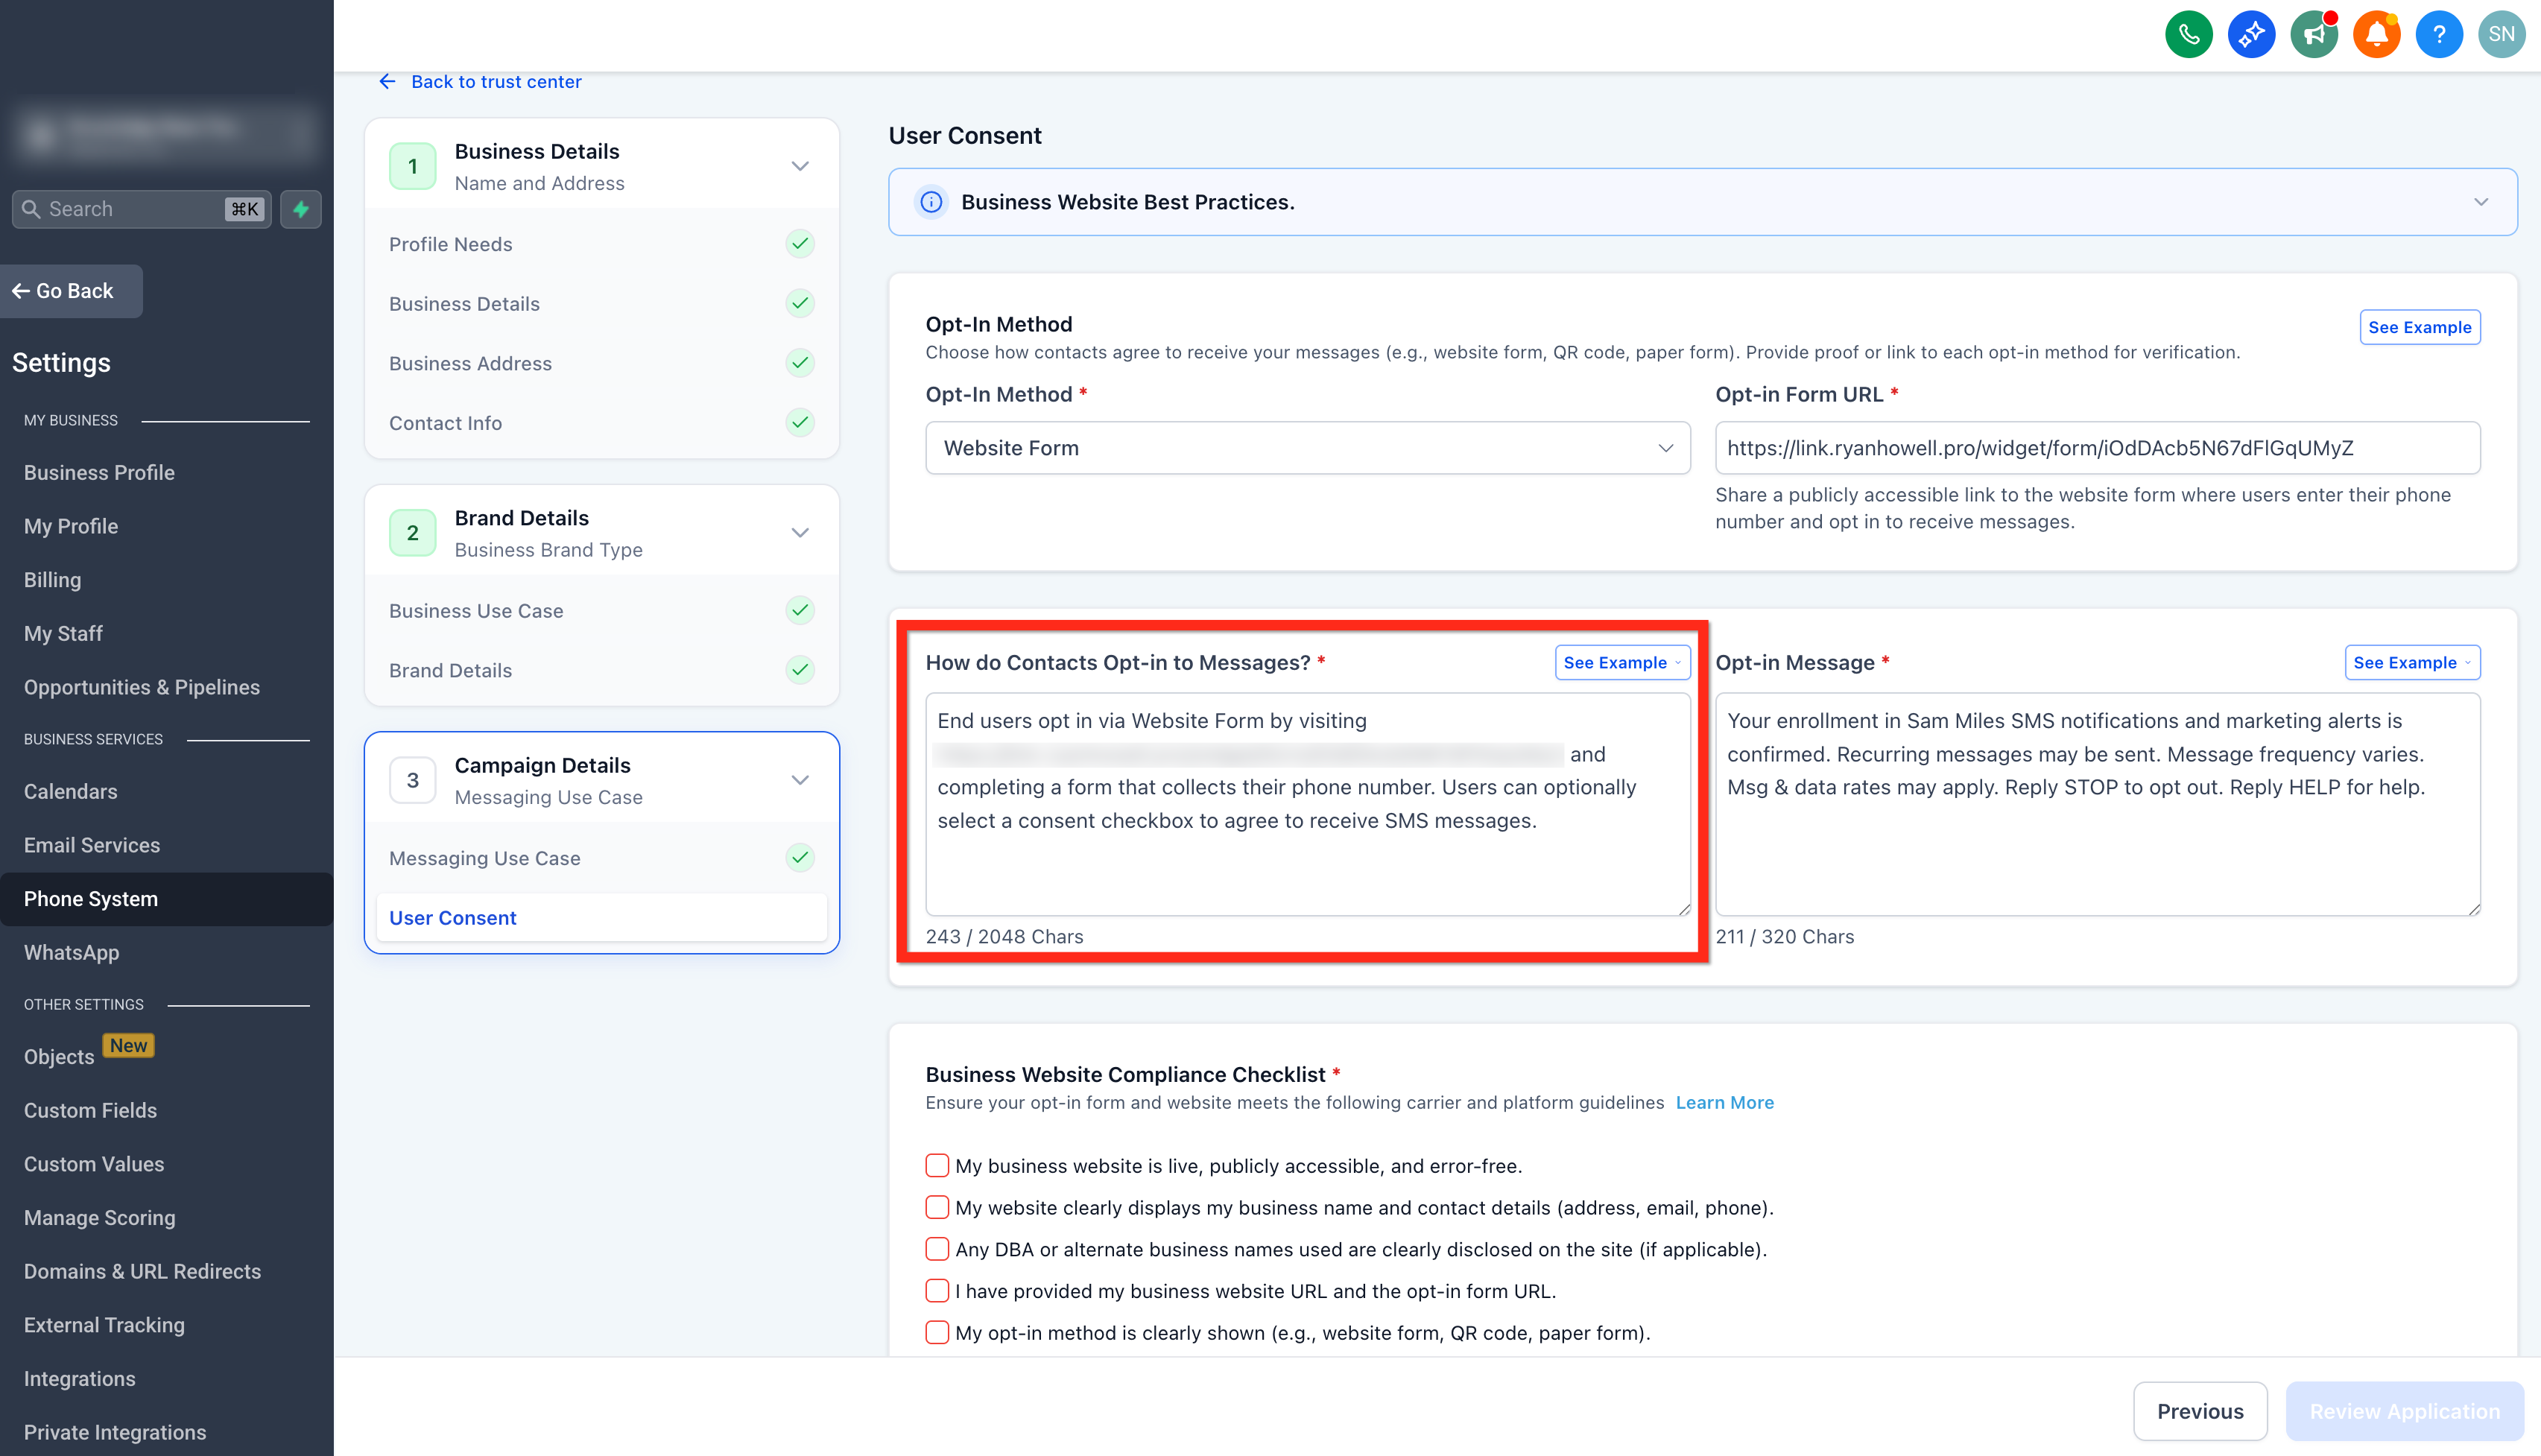2541x1456 pixels.
Task: Open Phone System in settings sidebar
Action: (167, 899)
